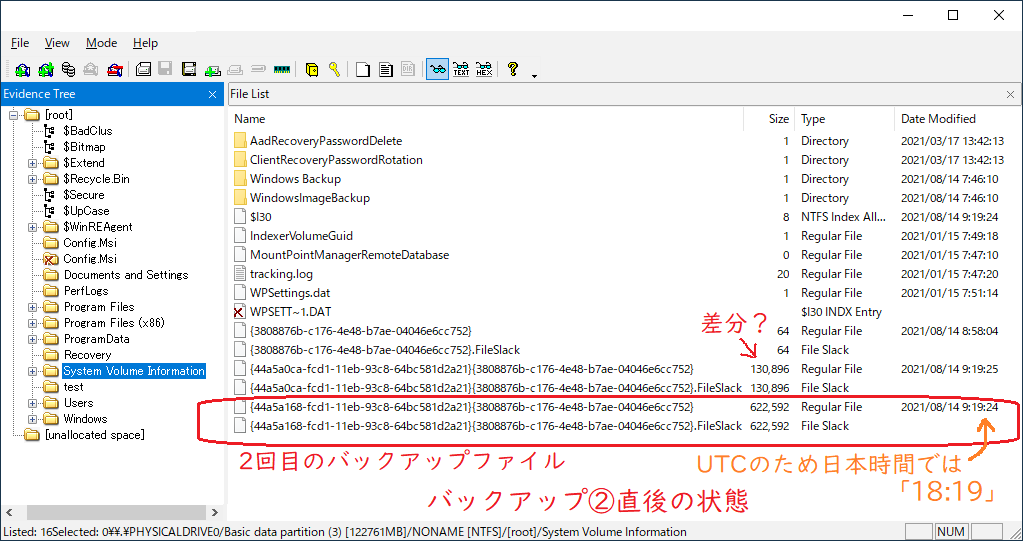
Task: Select the WPSettings.dat file row
Action: pos(290,293)
